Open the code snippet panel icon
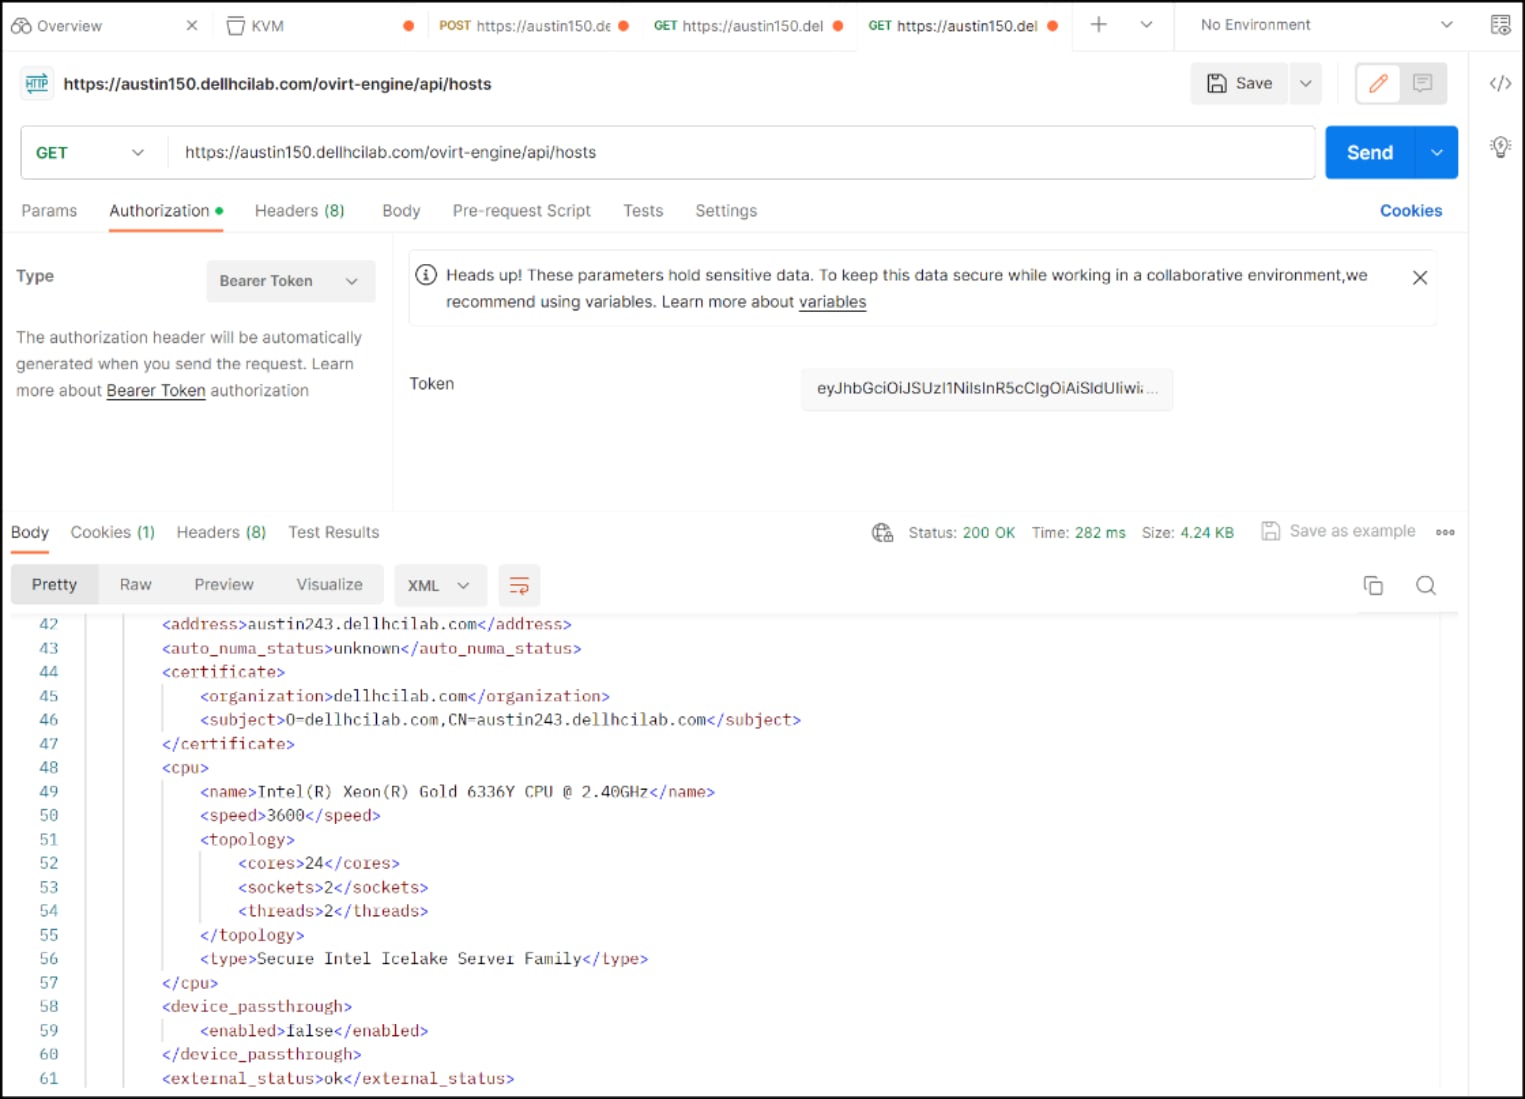 1499,84
